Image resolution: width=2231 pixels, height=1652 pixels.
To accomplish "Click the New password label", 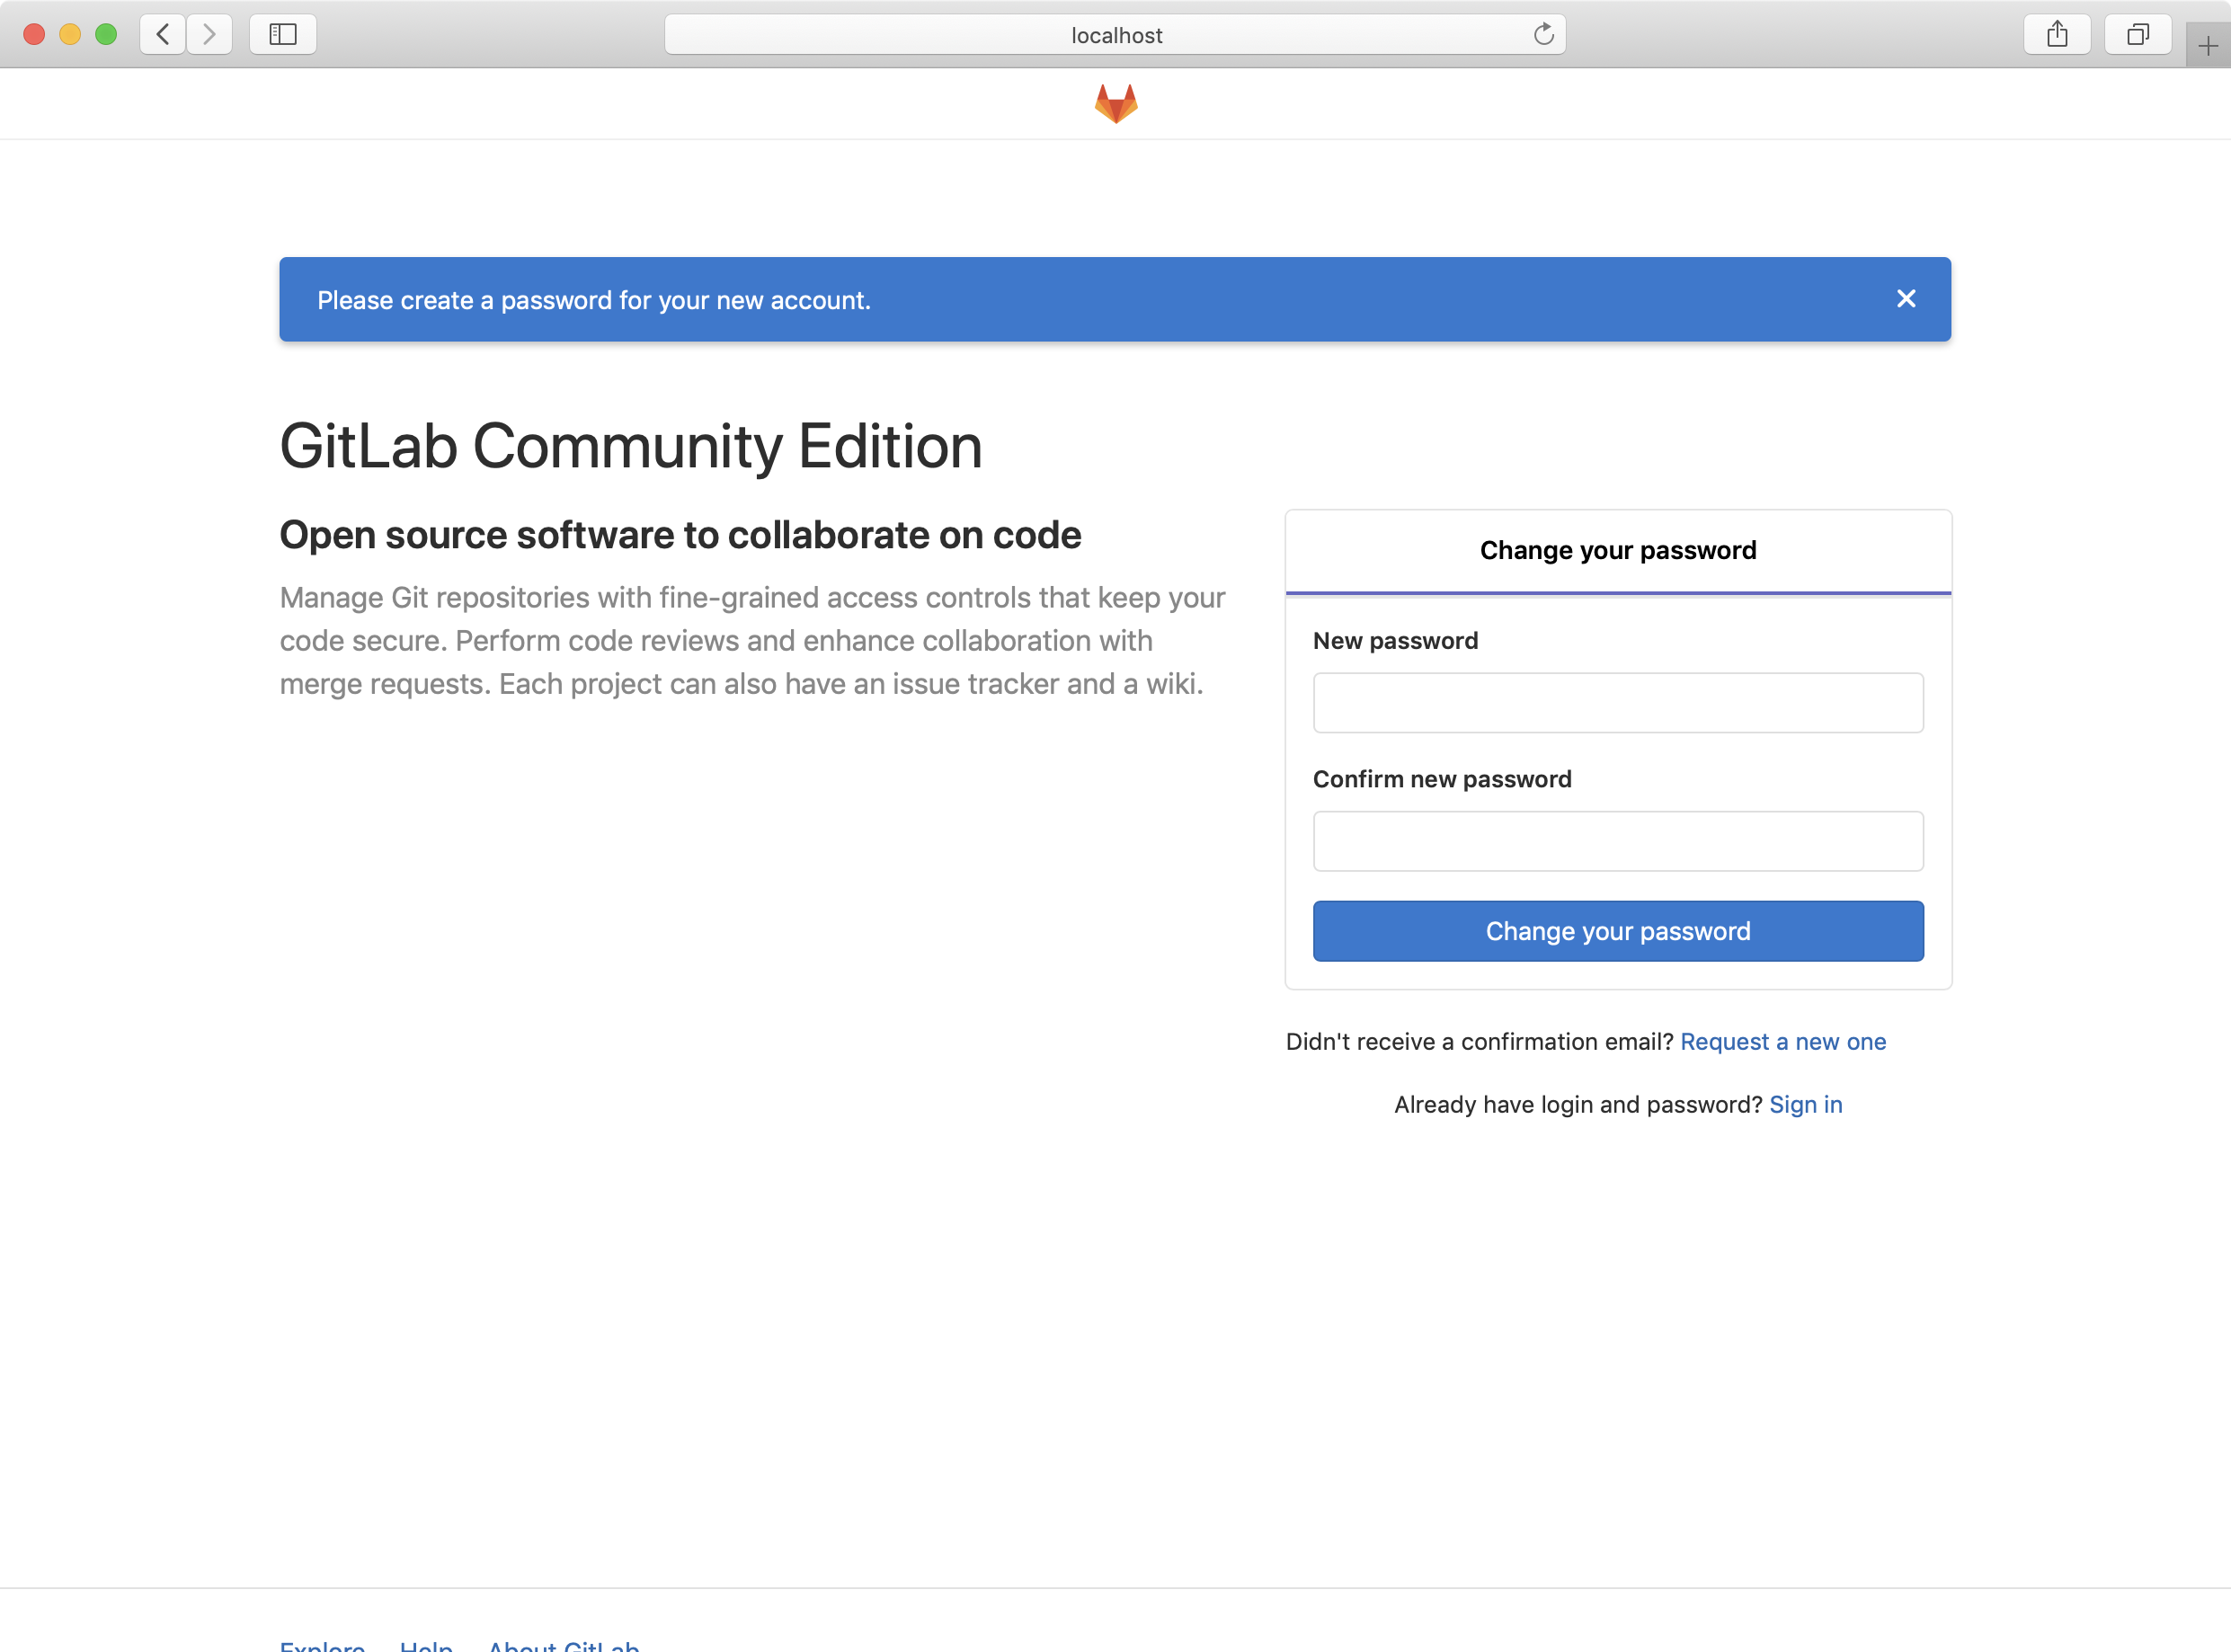I will (x=1395, y=641).
